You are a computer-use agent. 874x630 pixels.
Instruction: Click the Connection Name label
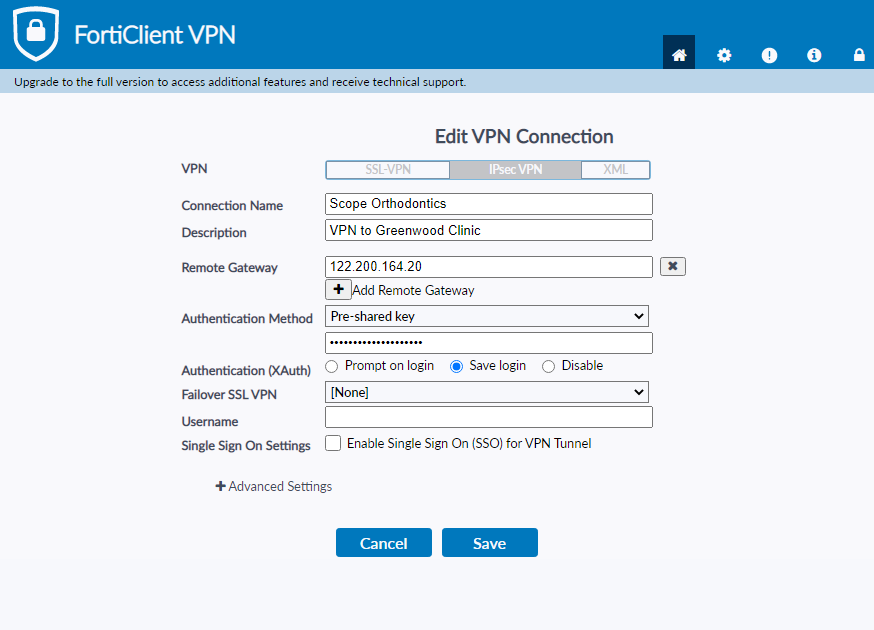(x=232, y=206)
